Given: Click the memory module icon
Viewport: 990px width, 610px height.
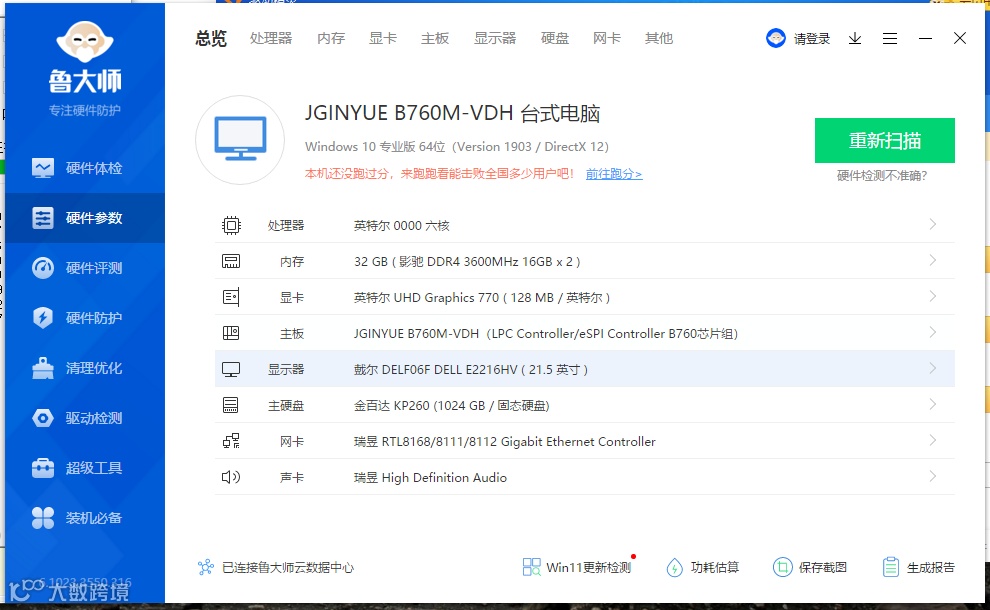Looking at the screenshot, I should click(x=231, y=261).
